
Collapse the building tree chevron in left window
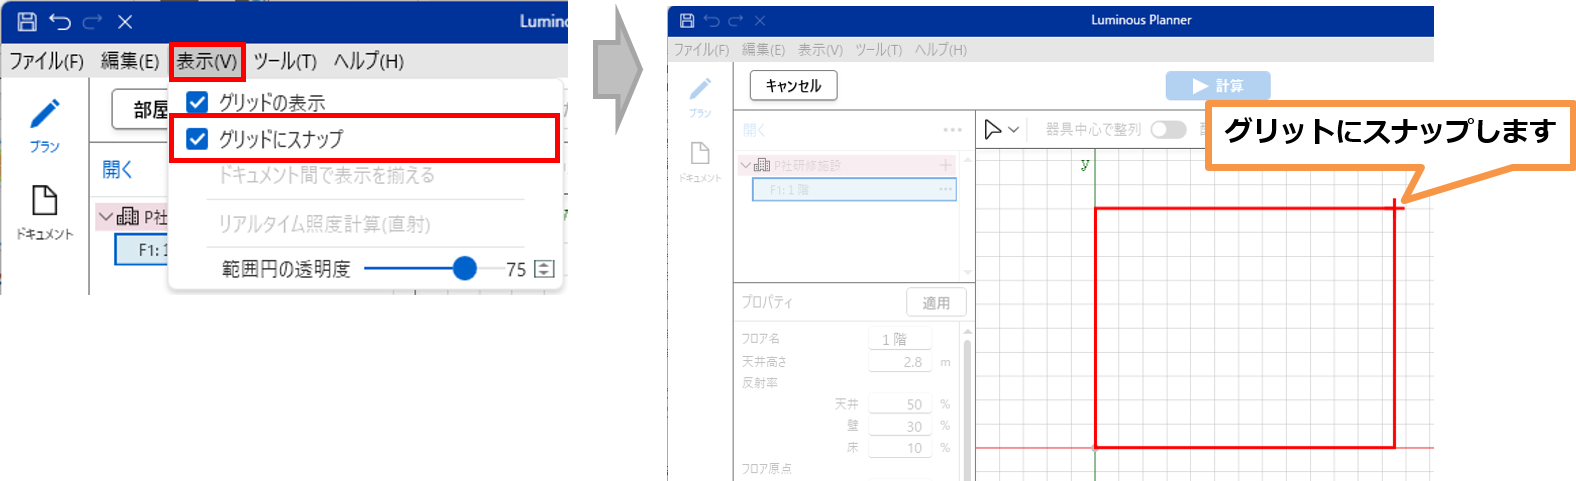pyautogui.click(x=106, y=216)
